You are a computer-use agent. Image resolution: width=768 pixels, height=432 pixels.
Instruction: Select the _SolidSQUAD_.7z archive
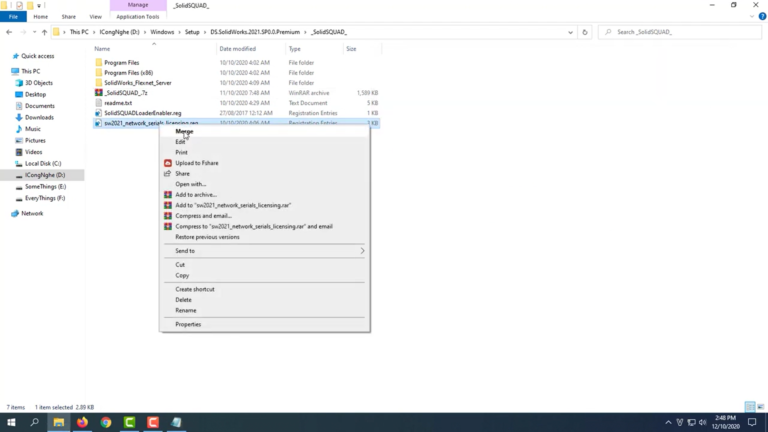pyautogui.click(x=125, y=93)
